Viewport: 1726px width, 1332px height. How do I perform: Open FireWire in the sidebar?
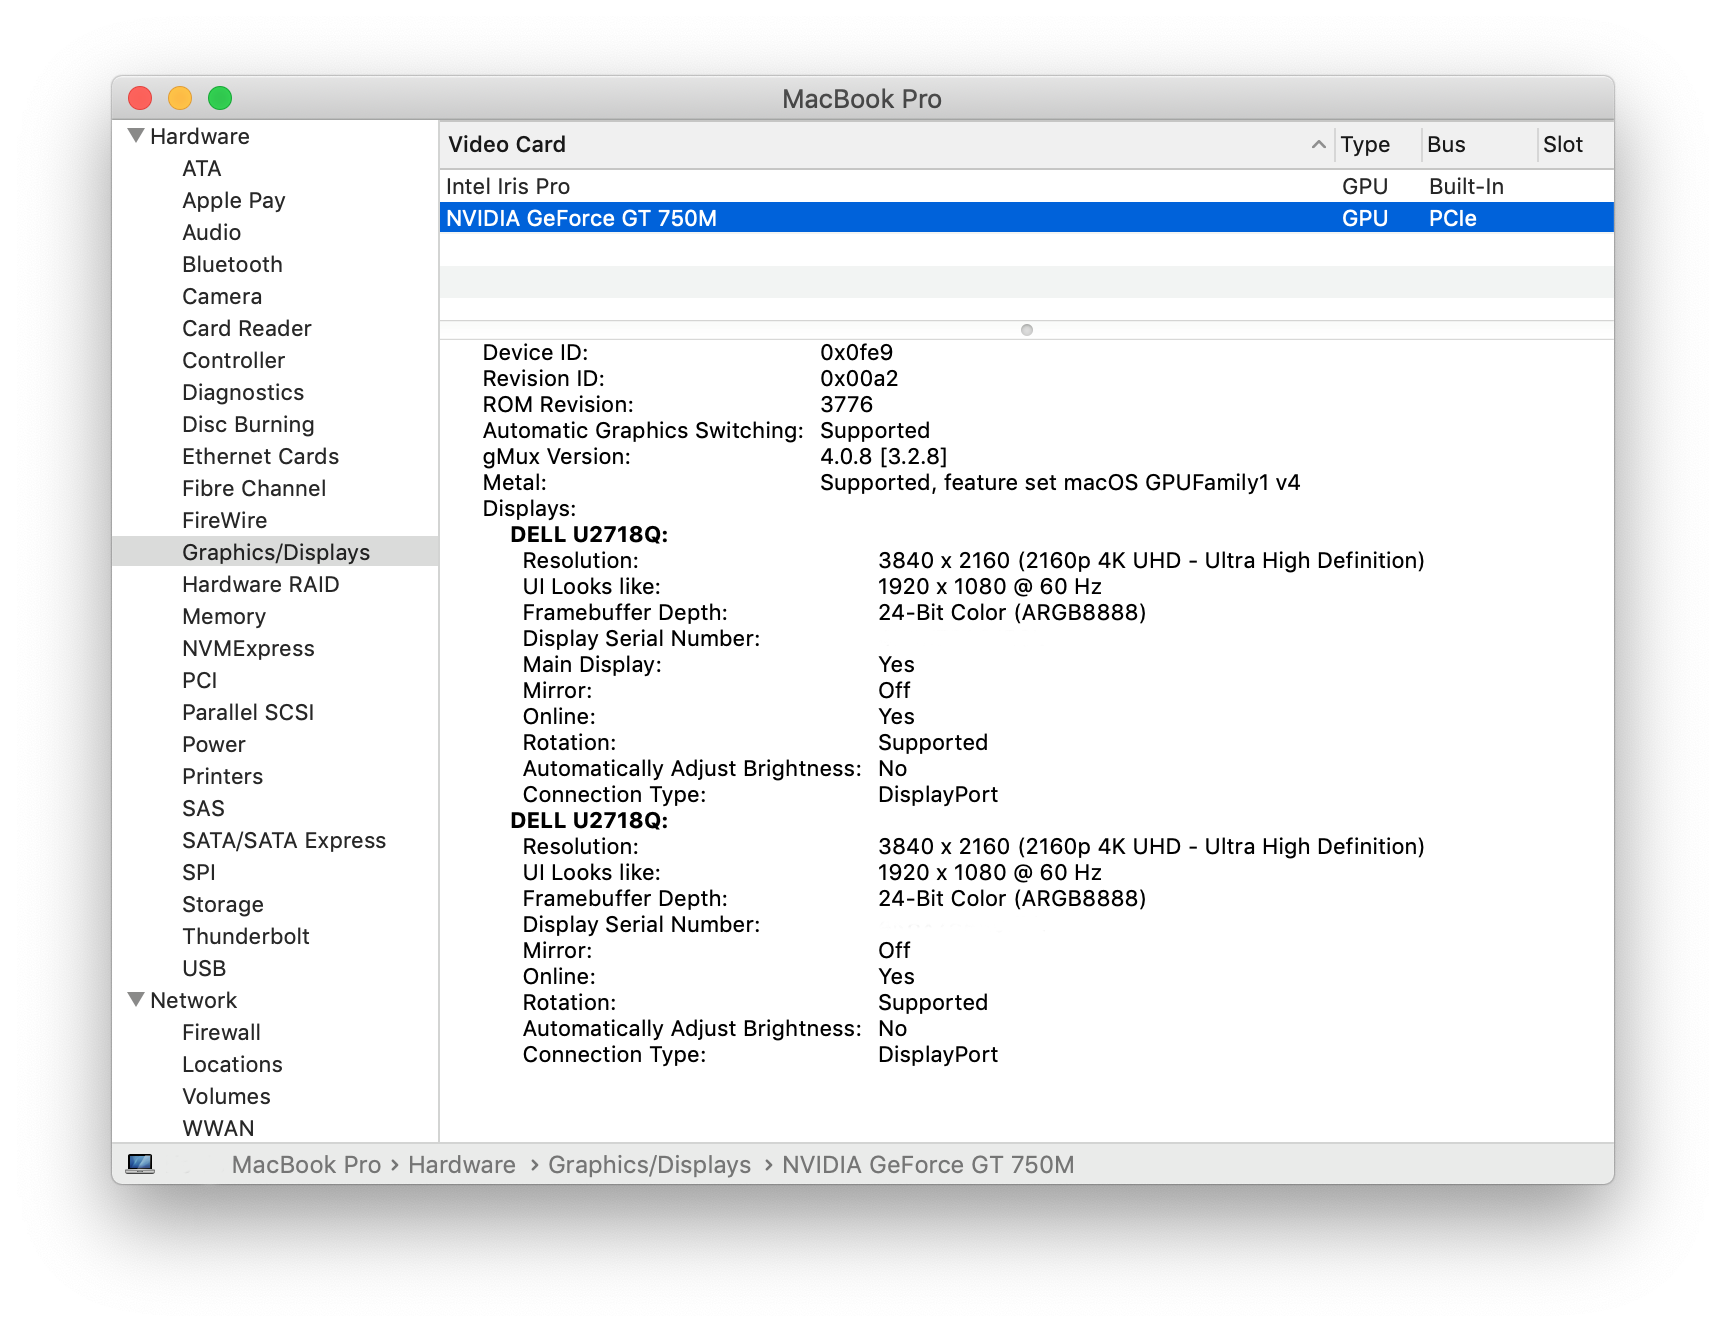pyautogui.click(x=225, y=521)
